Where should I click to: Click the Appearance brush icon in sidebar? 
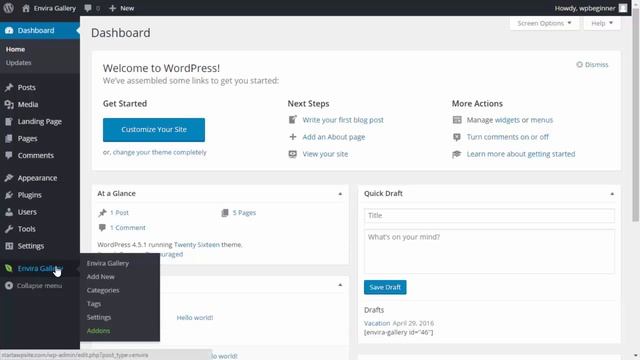[x=9, y=178]
